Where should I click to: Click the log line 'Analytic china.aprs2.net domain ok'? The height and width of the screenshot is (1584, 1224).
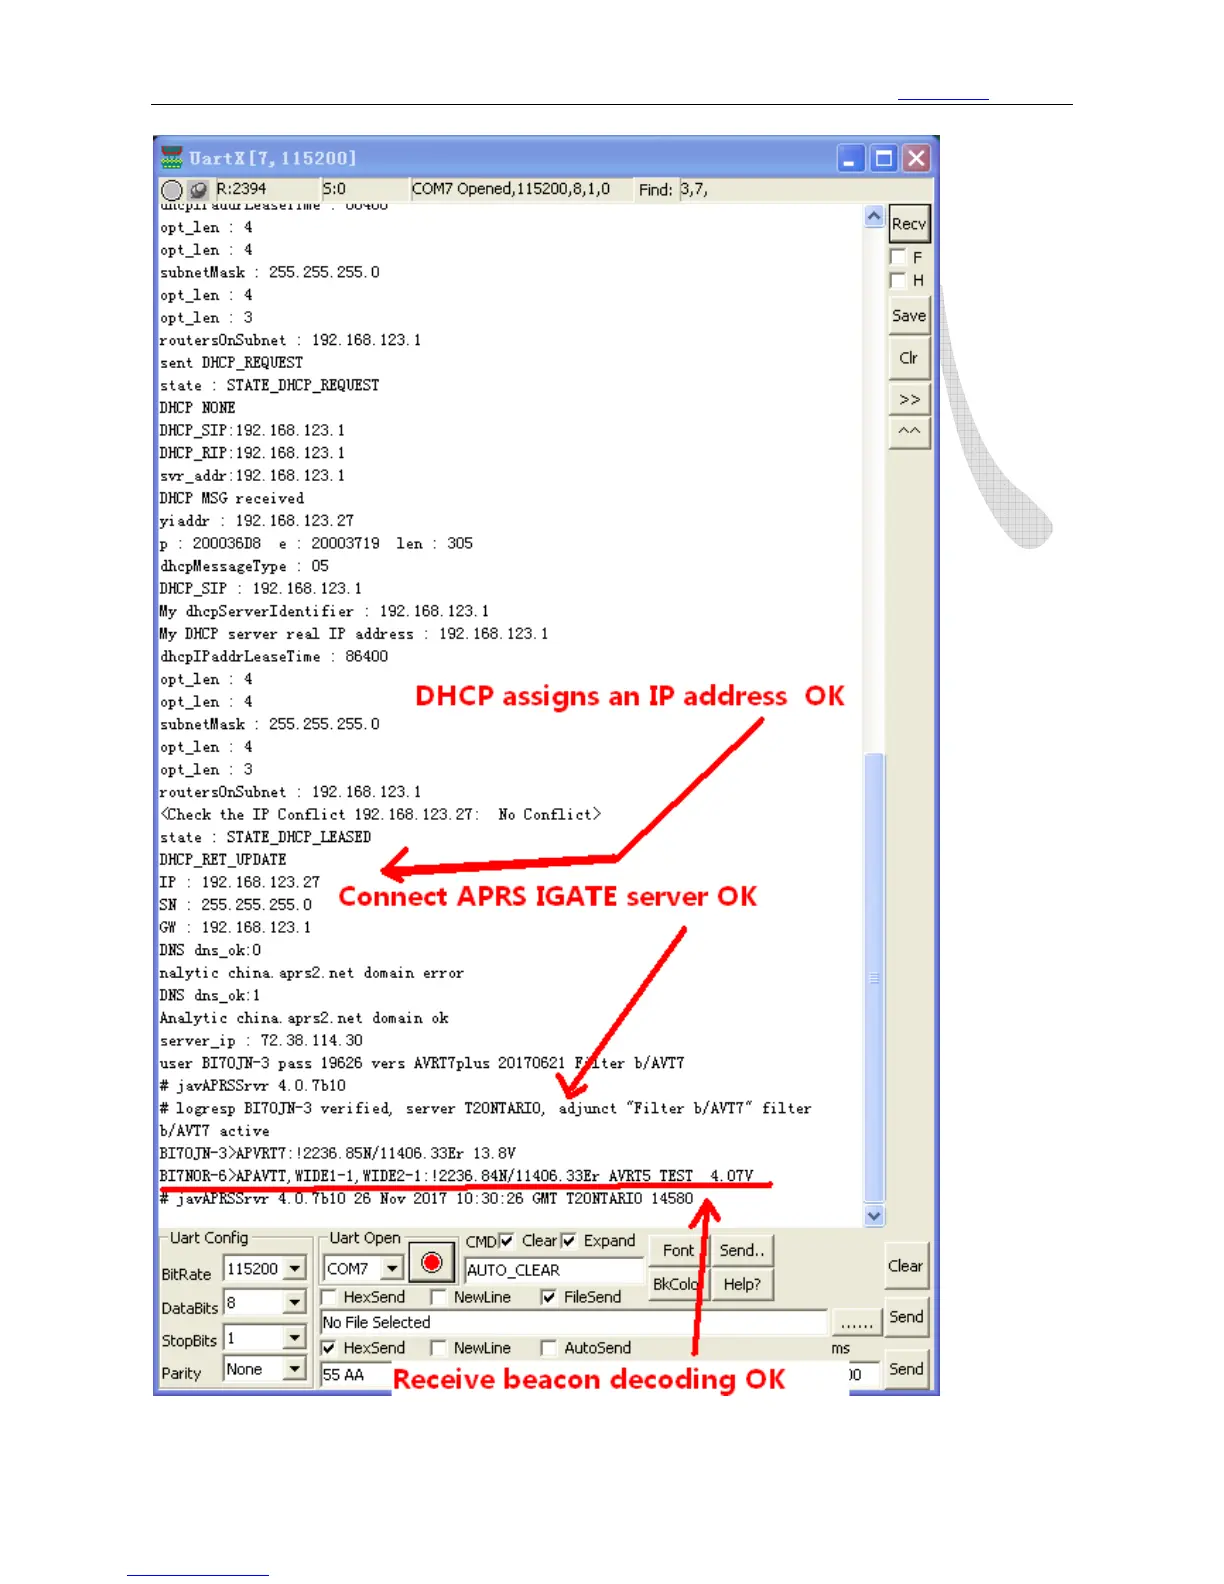[304, 1018]
